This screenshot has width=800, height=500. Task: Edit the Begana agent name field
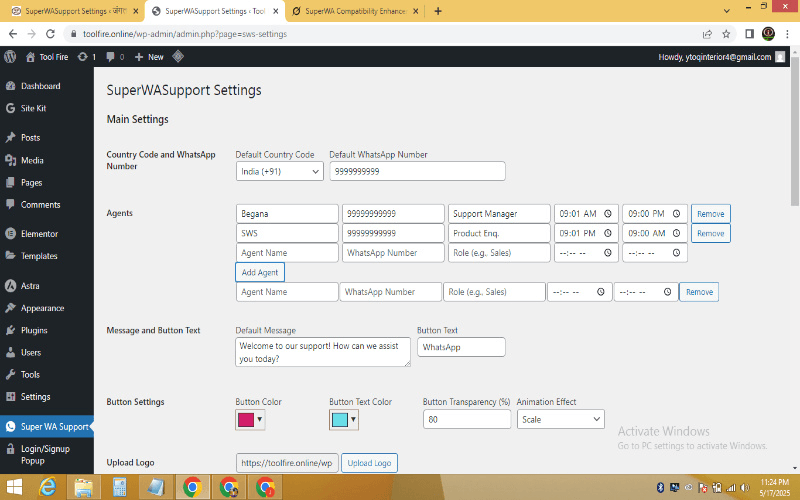(x=287, y=214)
